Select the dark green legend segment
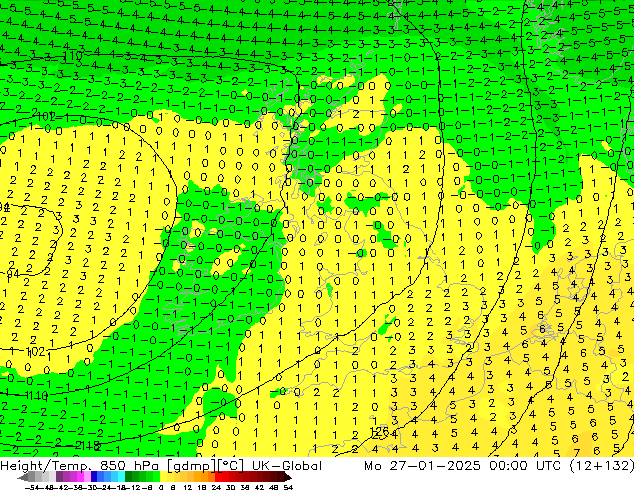 pos(129,477)
